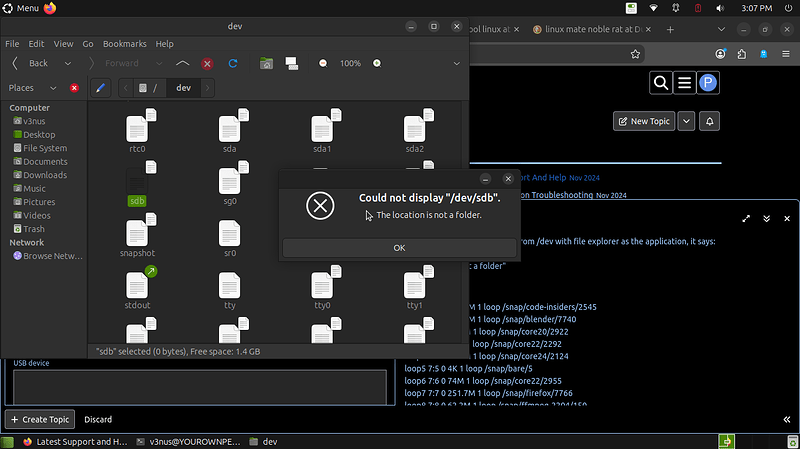The image size is (800, 449).
Task: Open Forward history dropdown arrow
Action: coord(159,63)
